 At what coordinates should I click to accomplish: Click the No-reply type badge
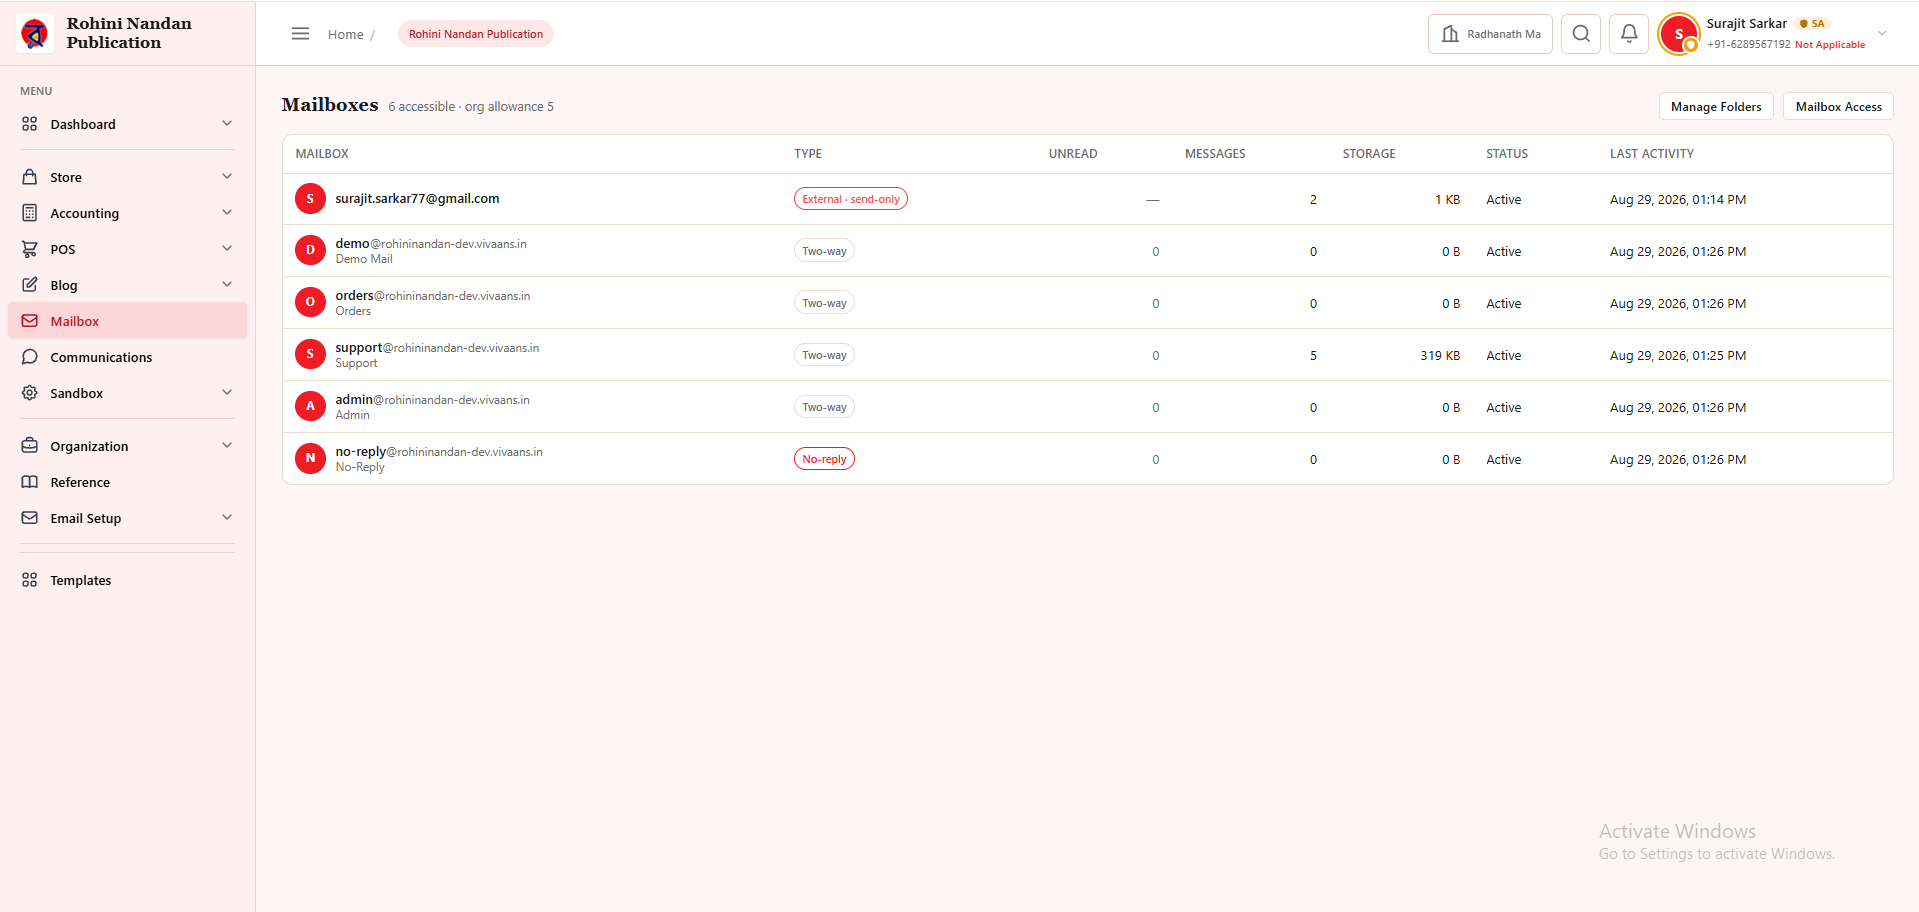click(x=824, y=459)
